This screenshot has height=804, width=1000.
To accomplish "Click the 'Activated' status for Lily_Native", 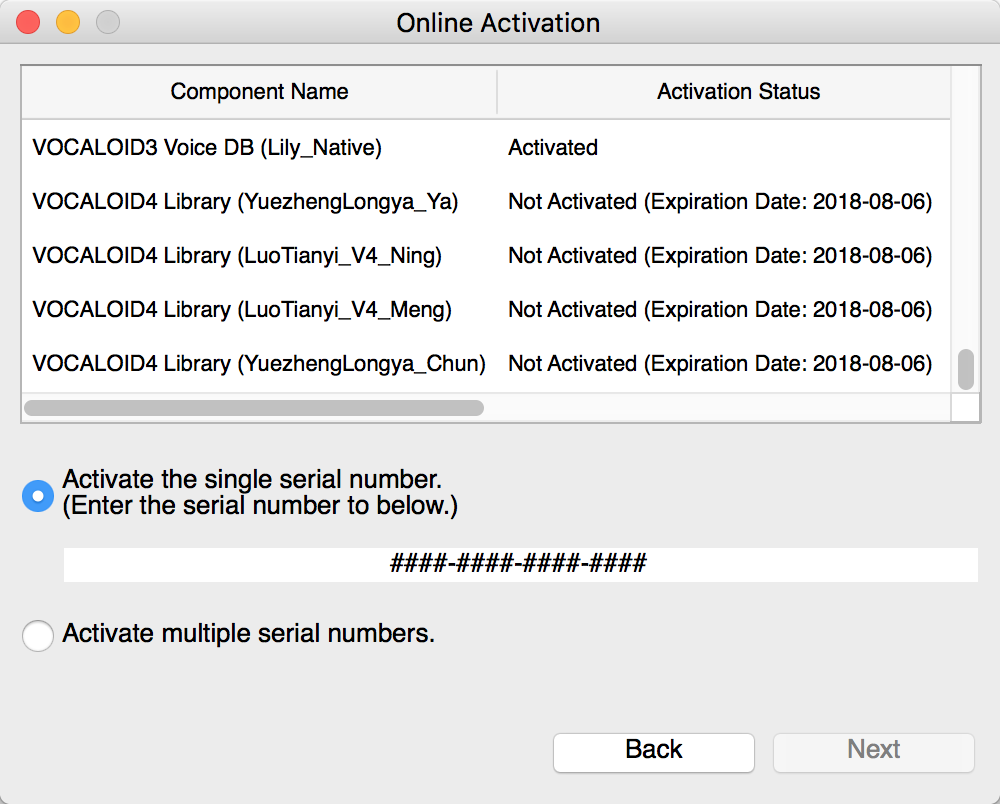I will click(553, 147).
